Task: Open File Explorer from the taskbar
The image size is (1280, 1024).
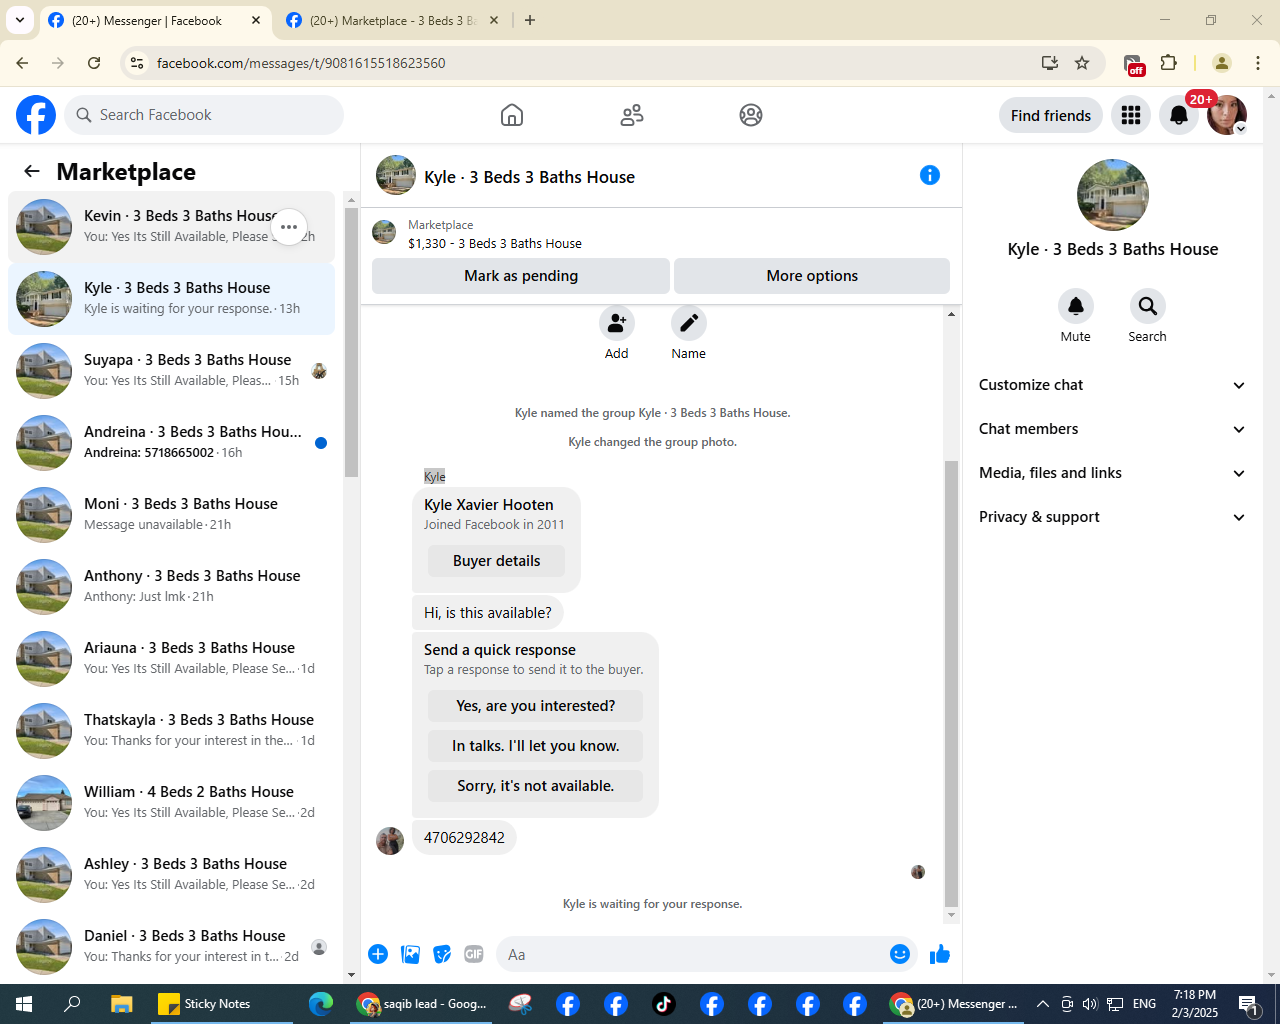Action: pyautogui.click(x=121, y=1004)
